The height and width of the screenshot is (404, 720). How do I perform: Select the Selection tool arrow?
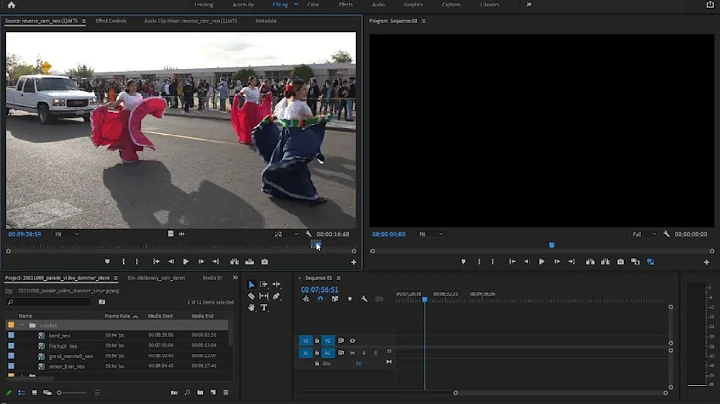(251, 285)
